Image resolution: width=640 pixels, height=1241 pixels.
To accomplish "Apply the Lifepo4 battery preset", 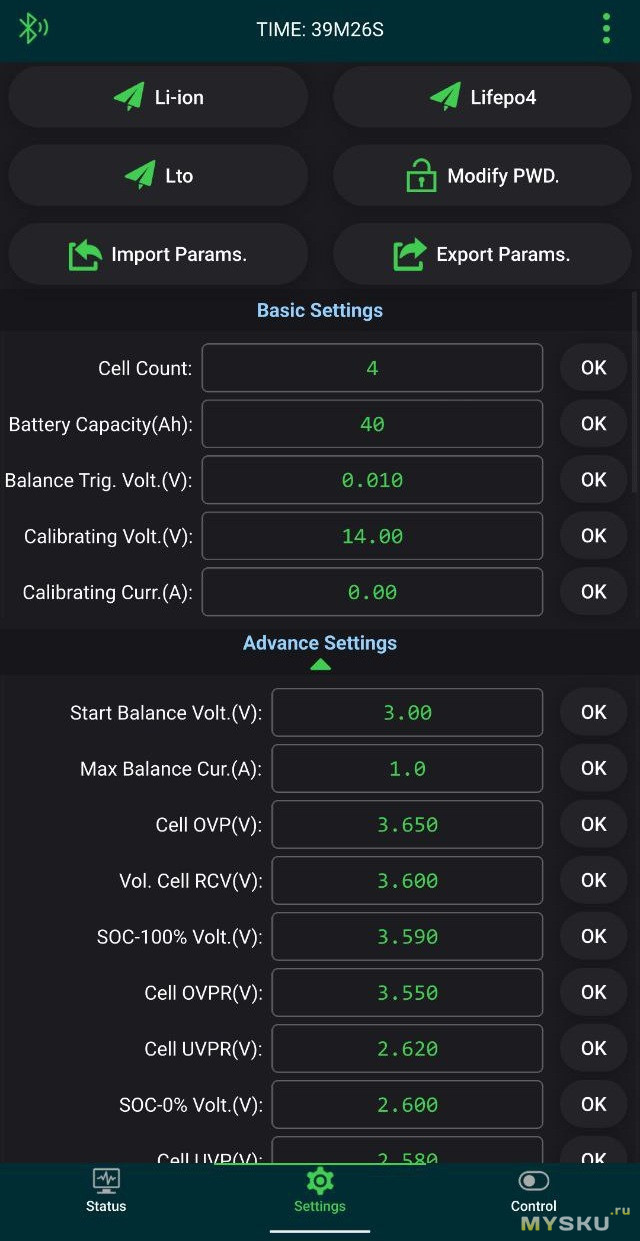I will click(x=482, y=97).
